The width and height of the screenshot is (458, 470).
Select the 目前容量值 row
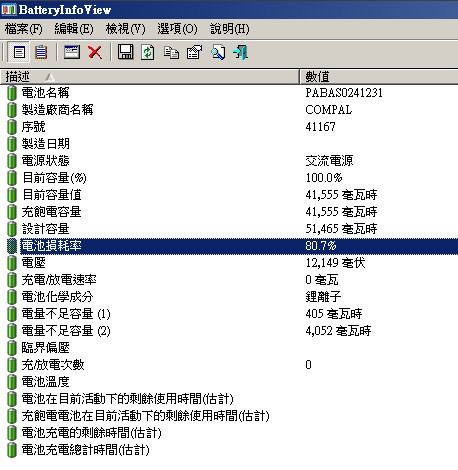pos(229,195)
